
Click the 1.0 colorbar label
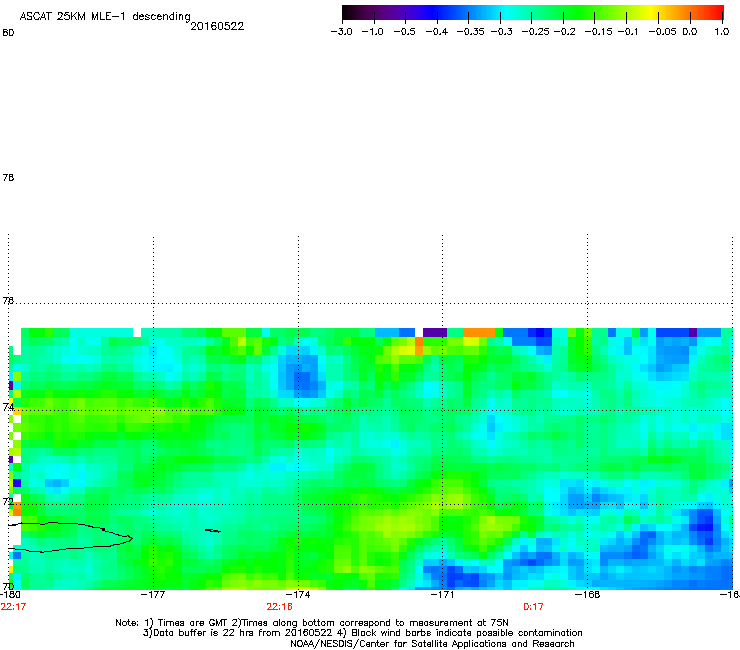[722, 32]
